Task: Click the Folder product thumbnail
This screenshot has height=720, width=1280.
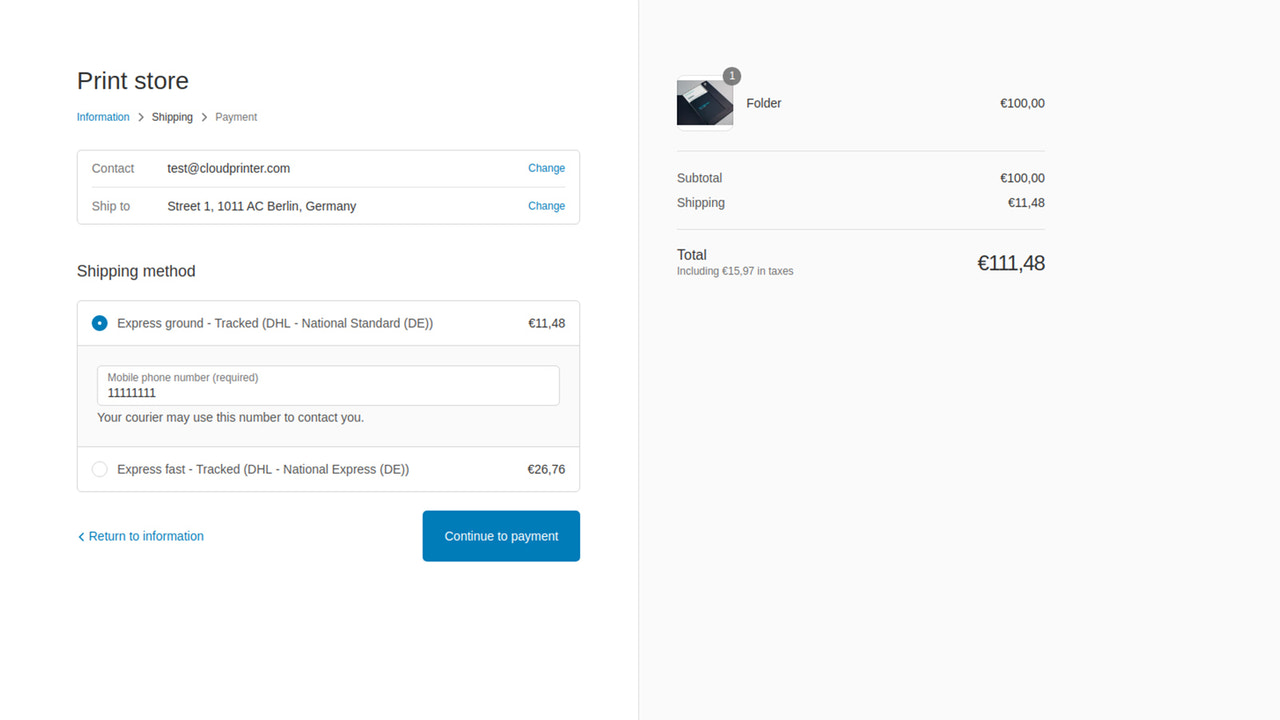Action: tap(705, 103)
